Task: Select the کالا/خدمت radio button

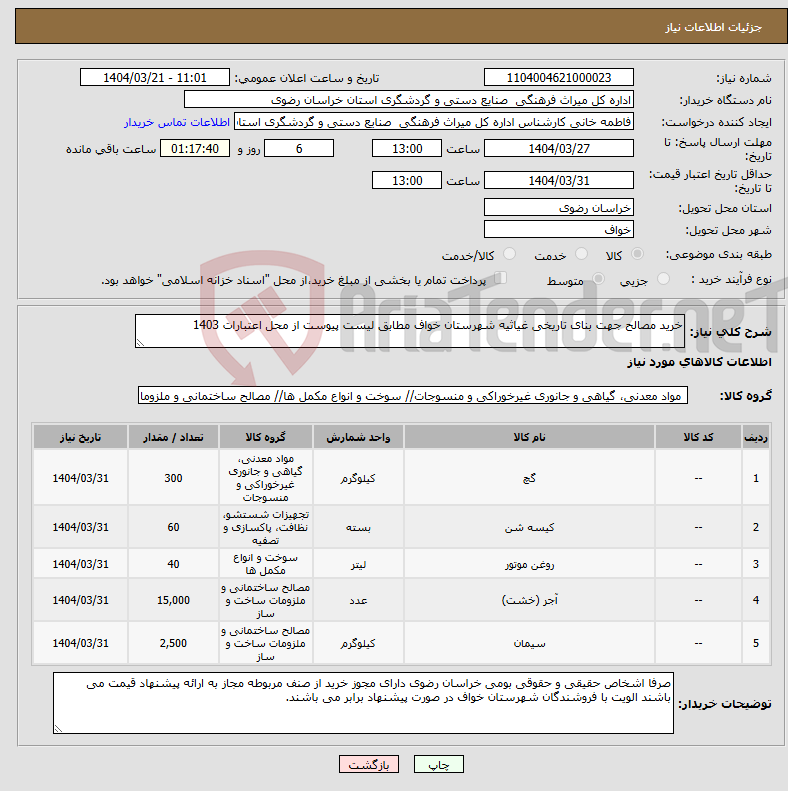Action: (x=510, y=254)
